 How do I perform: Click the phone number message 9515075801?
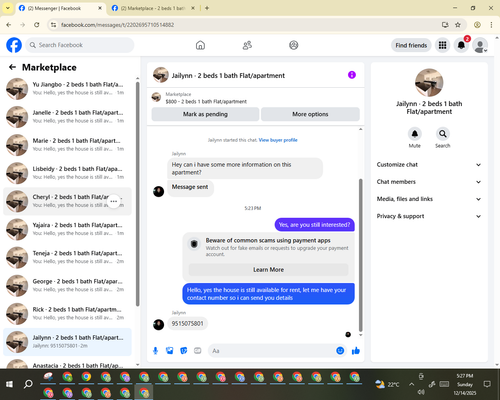click(187, 323)
